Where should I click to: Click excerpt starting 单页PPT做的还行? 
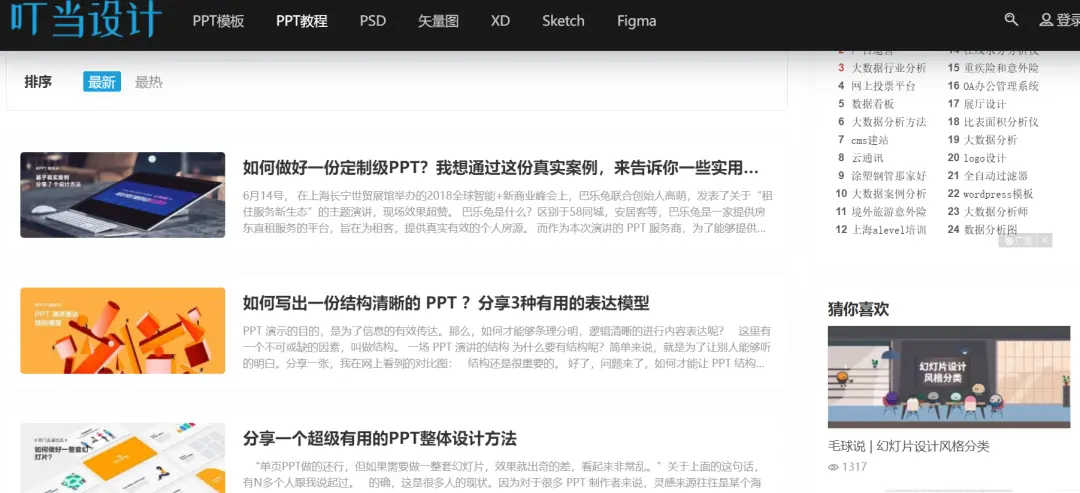click(504, 474)
